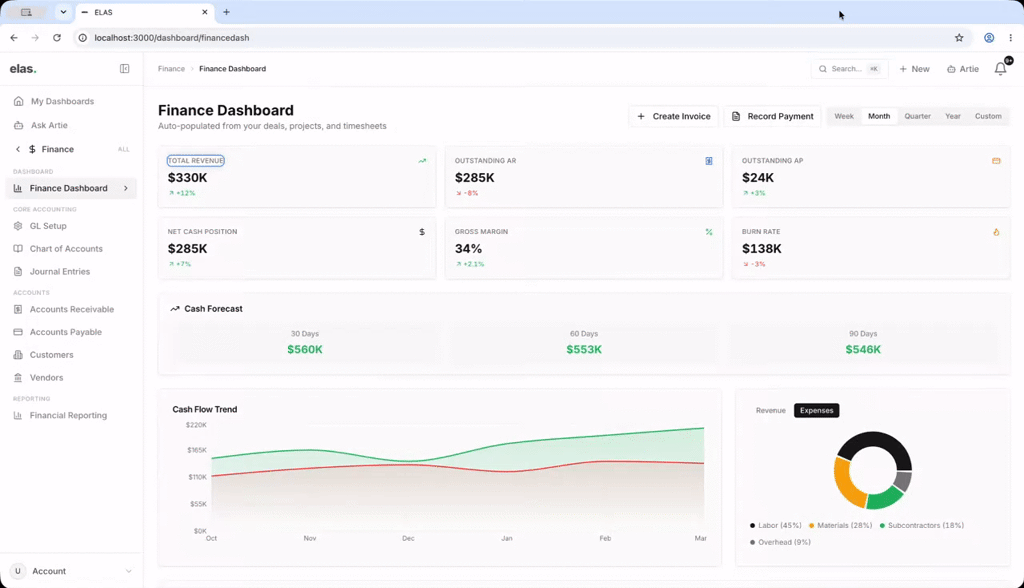Image resolution: width=1024 pixels, height=588 pixels.
Task: Click the Ask Artie robot icon in sidebar
Action: coord(18,125)
